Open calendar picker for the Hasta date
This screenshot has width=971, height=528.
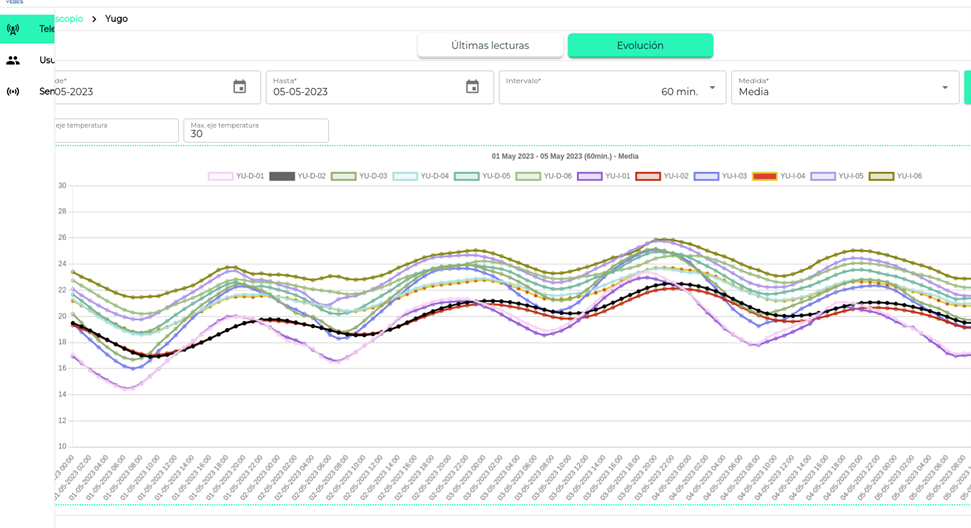472,87
